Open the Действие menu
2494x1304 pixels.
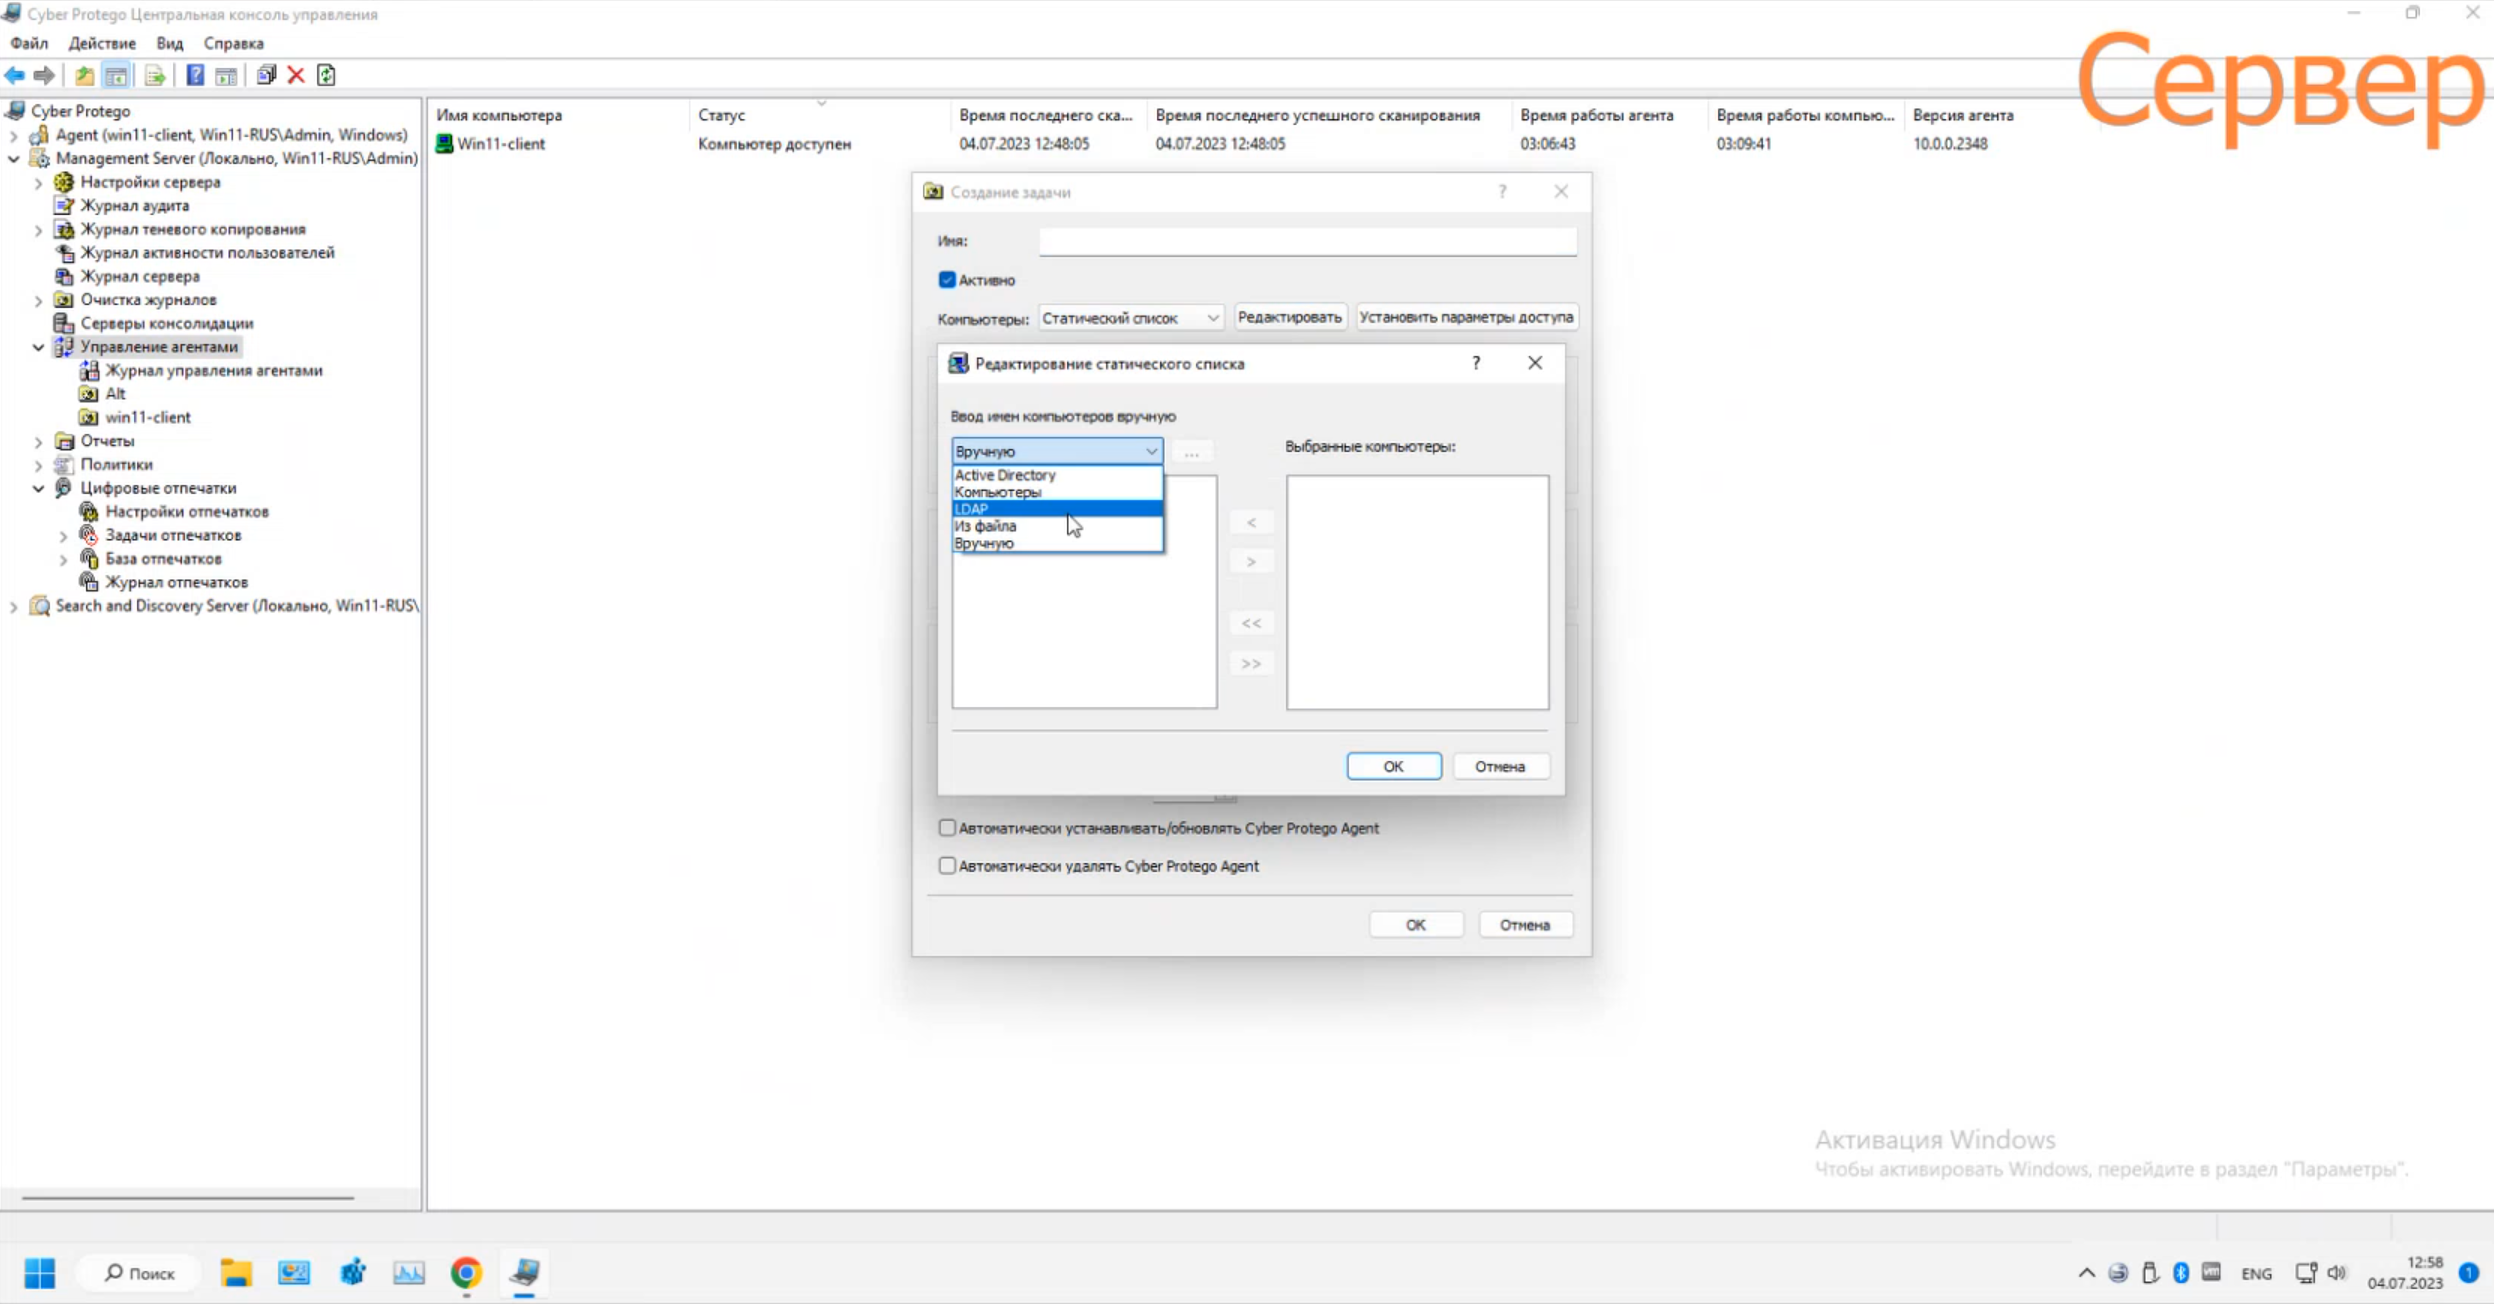click(x=102, y=43)
